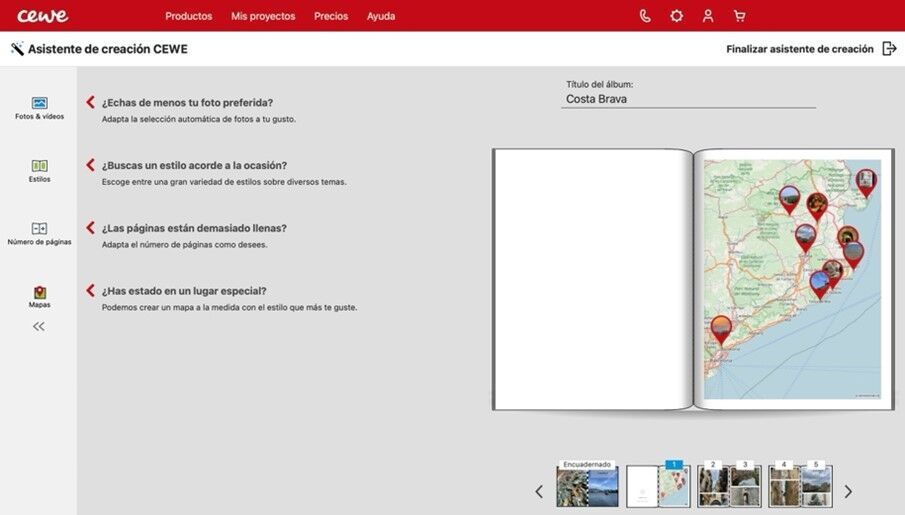Go to next page thumbnails arrow
Screen dimensions: 905x515
point(848,491)
